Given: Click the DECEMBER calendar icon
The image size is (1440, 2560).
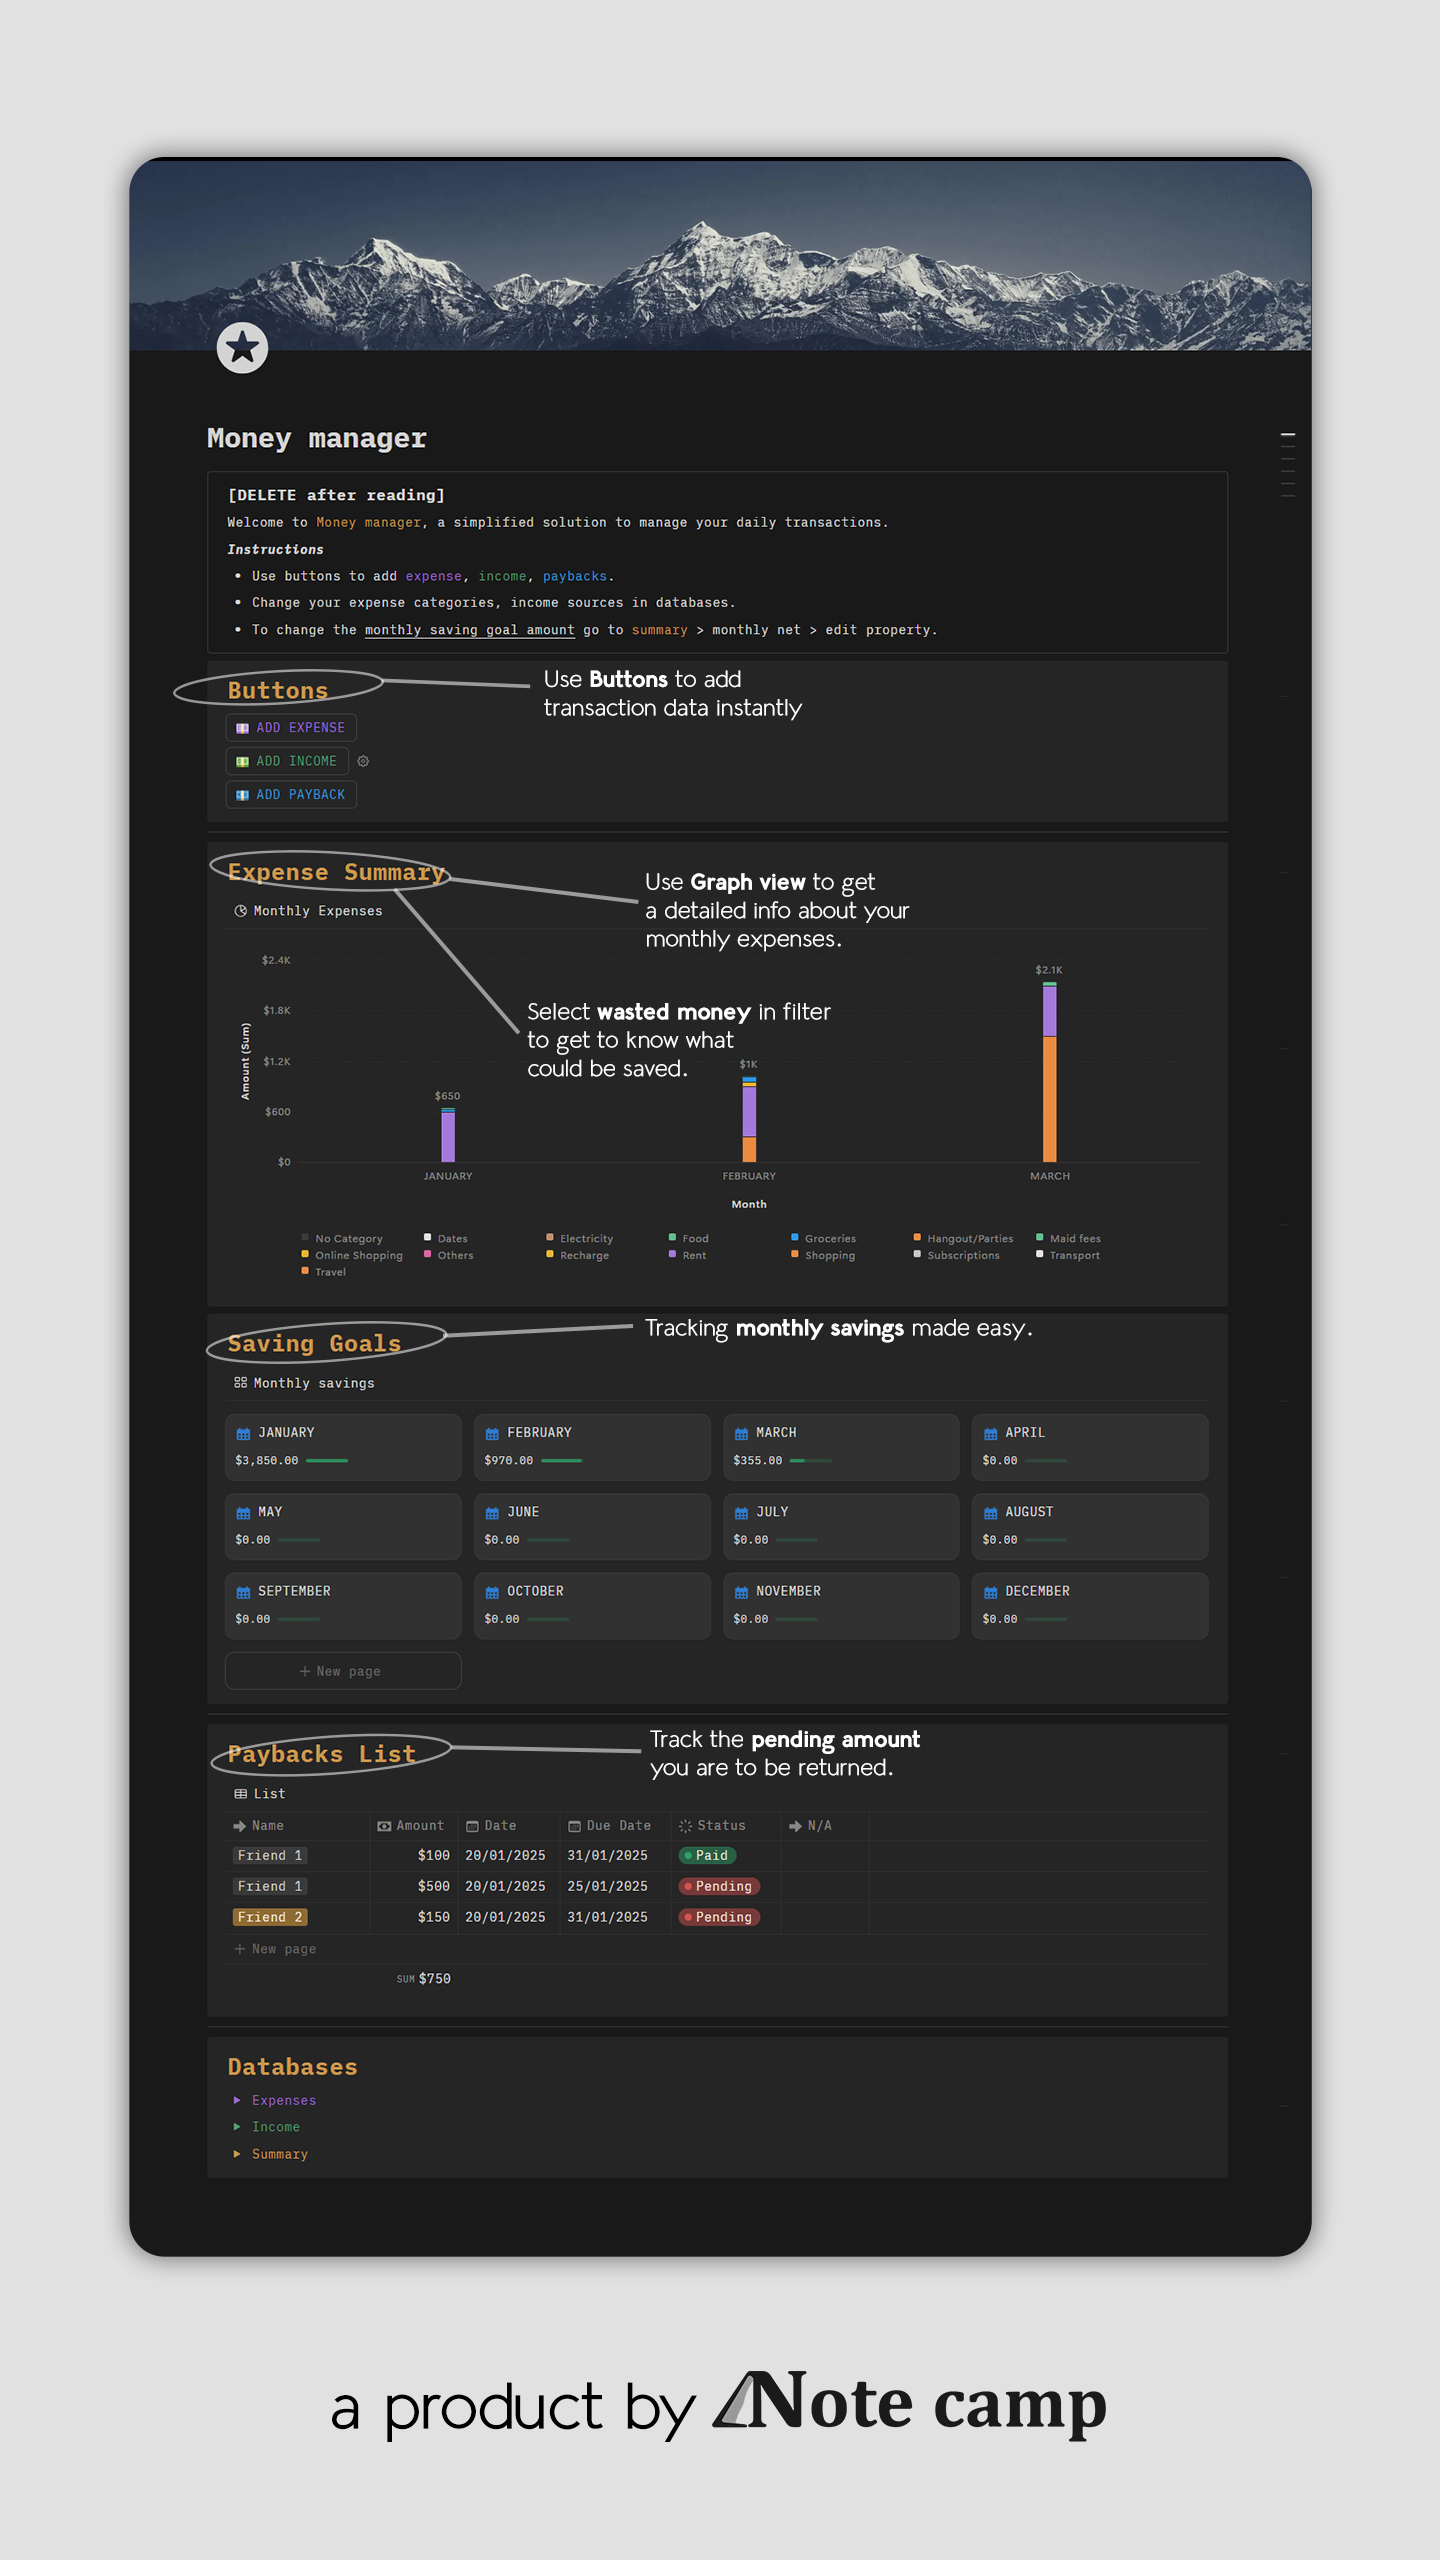Looking at the screenshot, I should 990,1592.
